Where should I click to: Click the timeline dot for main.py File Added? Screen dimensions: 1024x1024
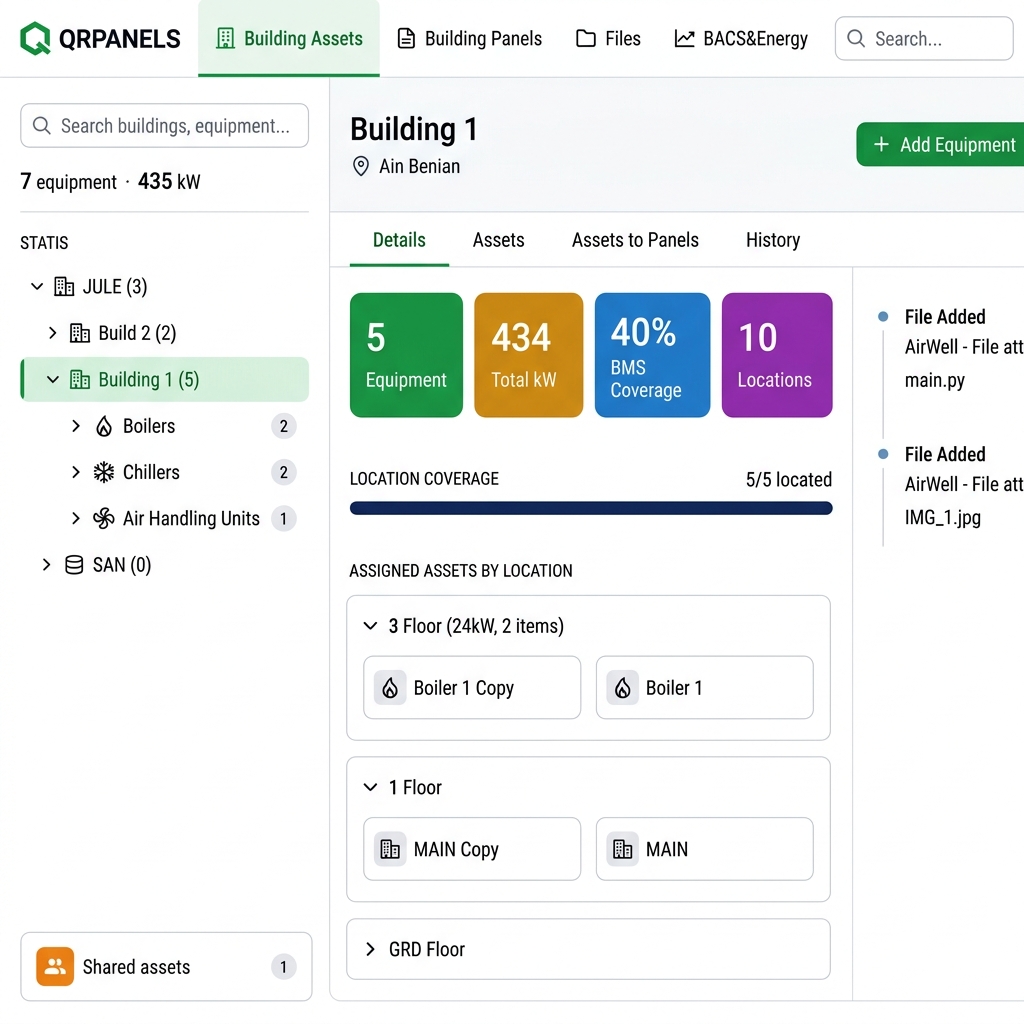pos(883,317)
